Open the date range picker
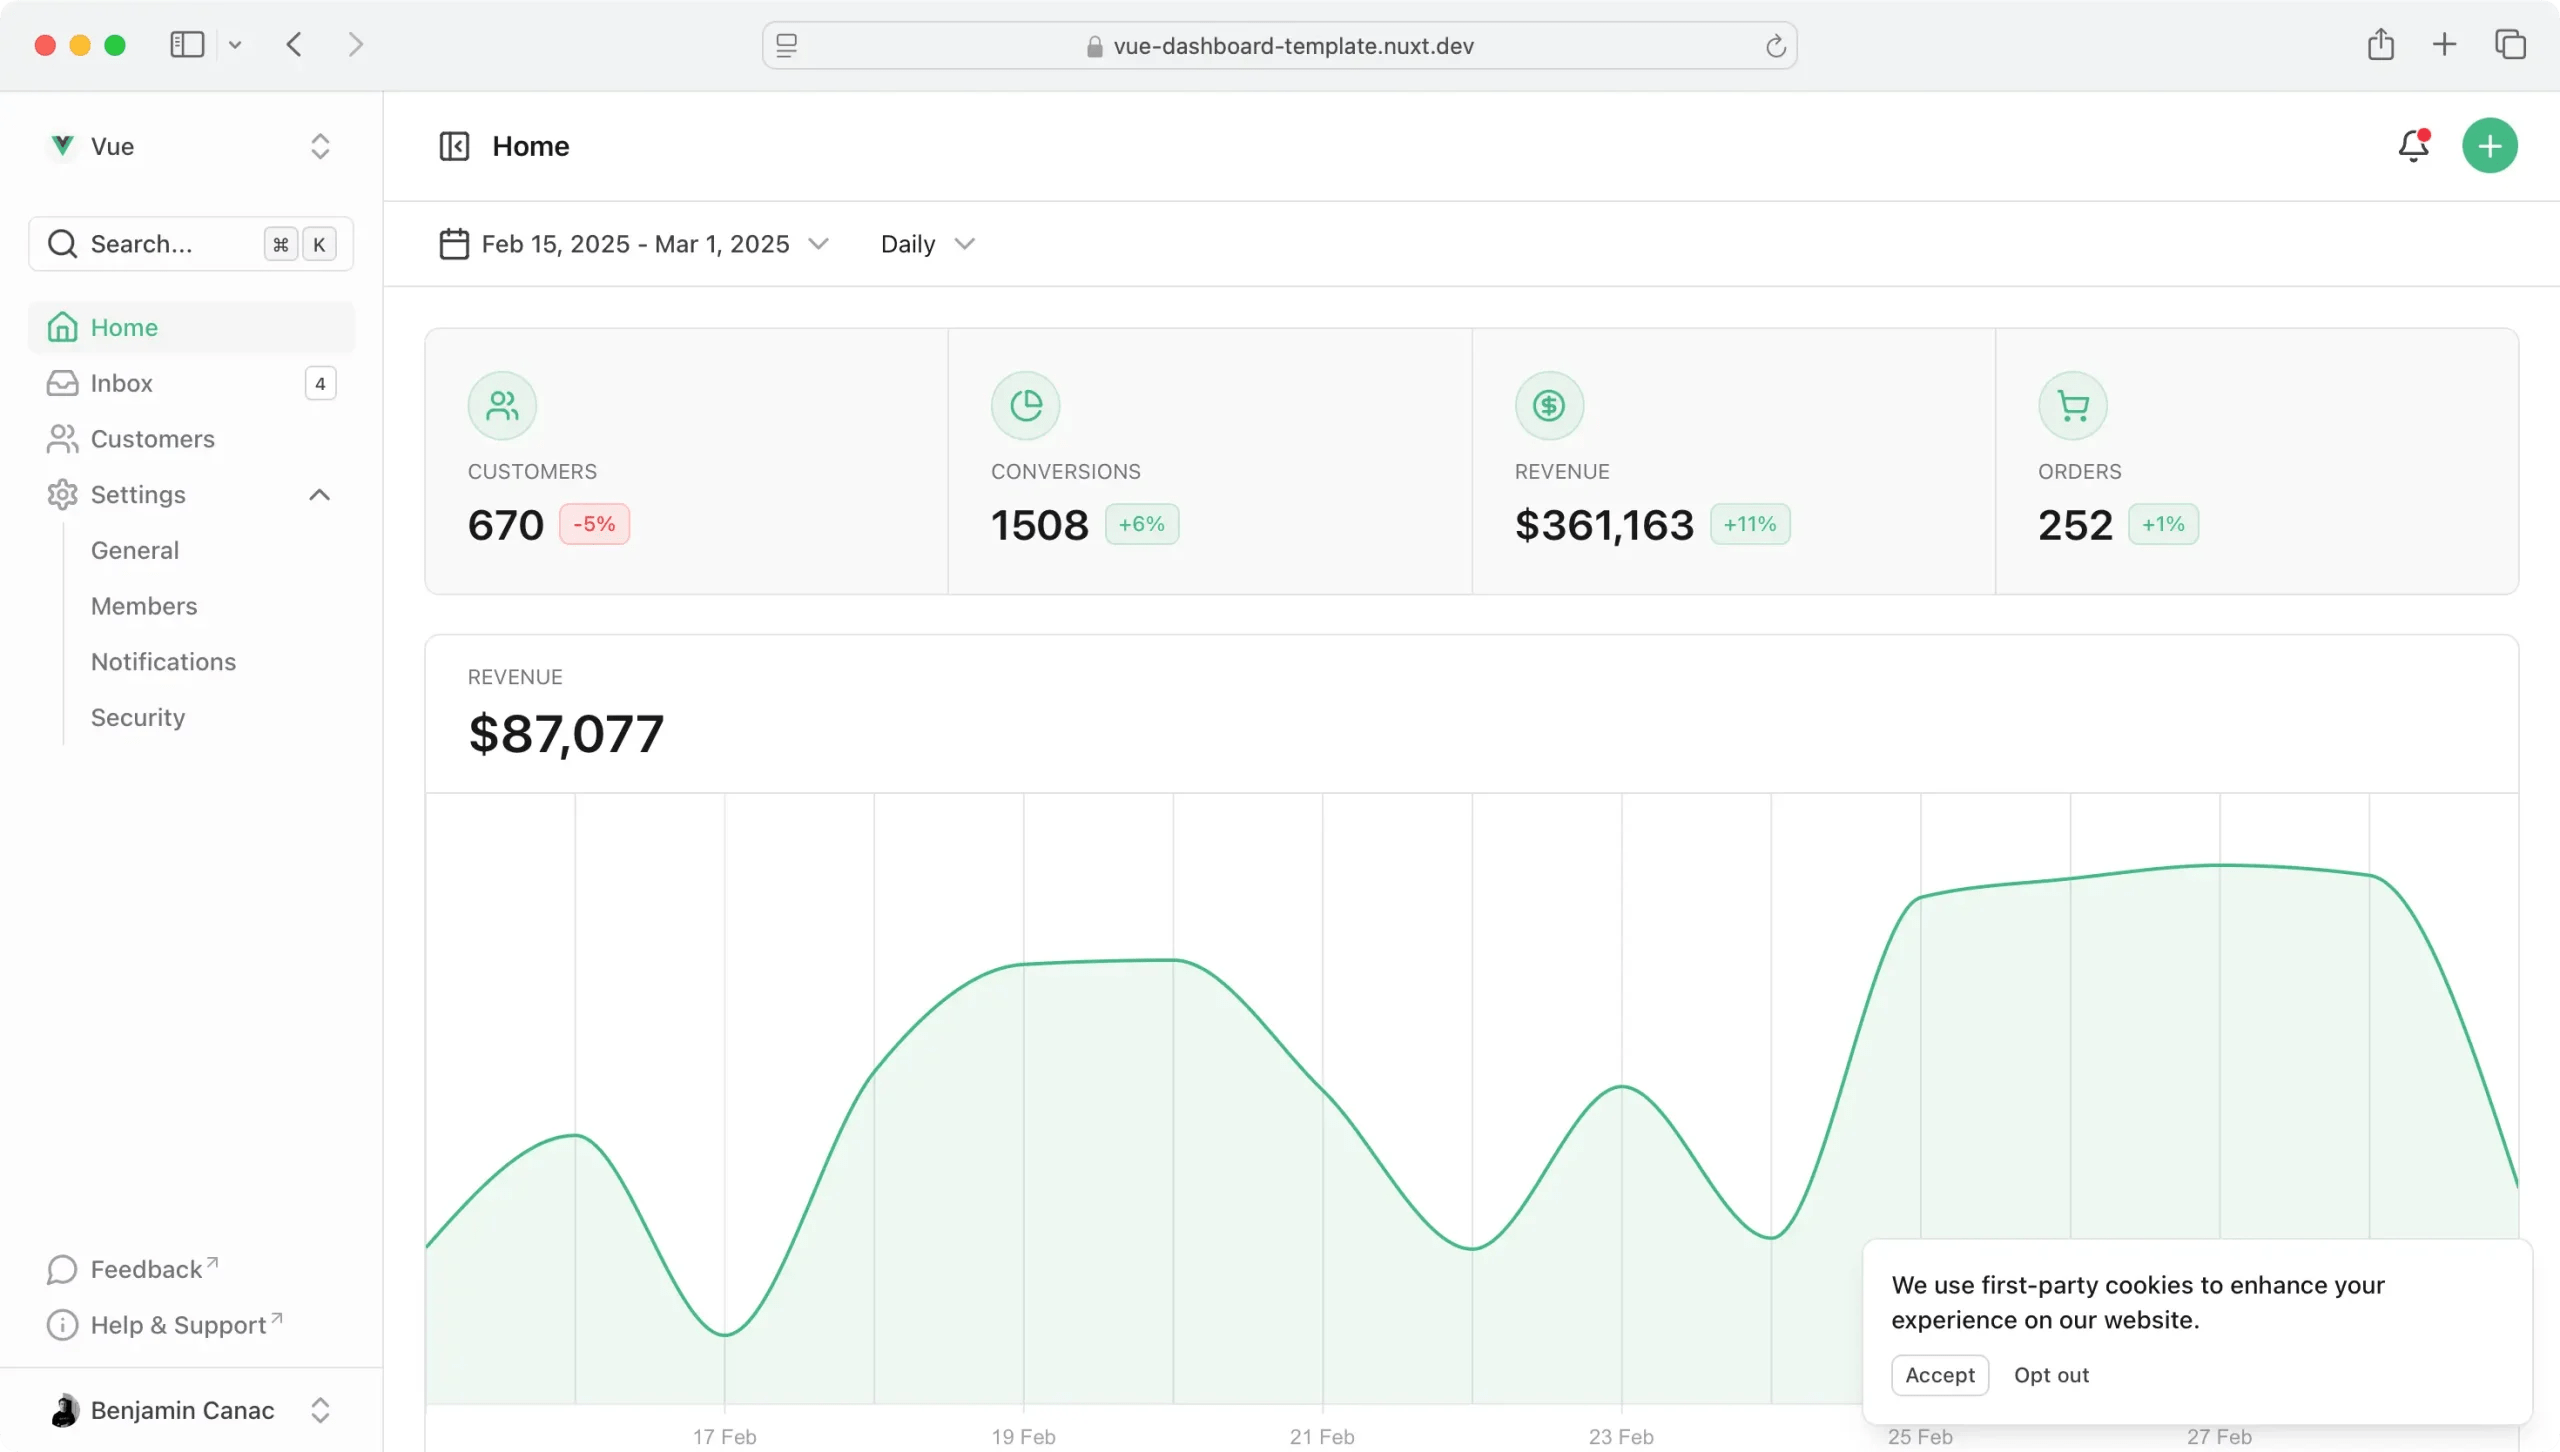The height and width of the screenshot is (1452, 2560). [634, 244]
